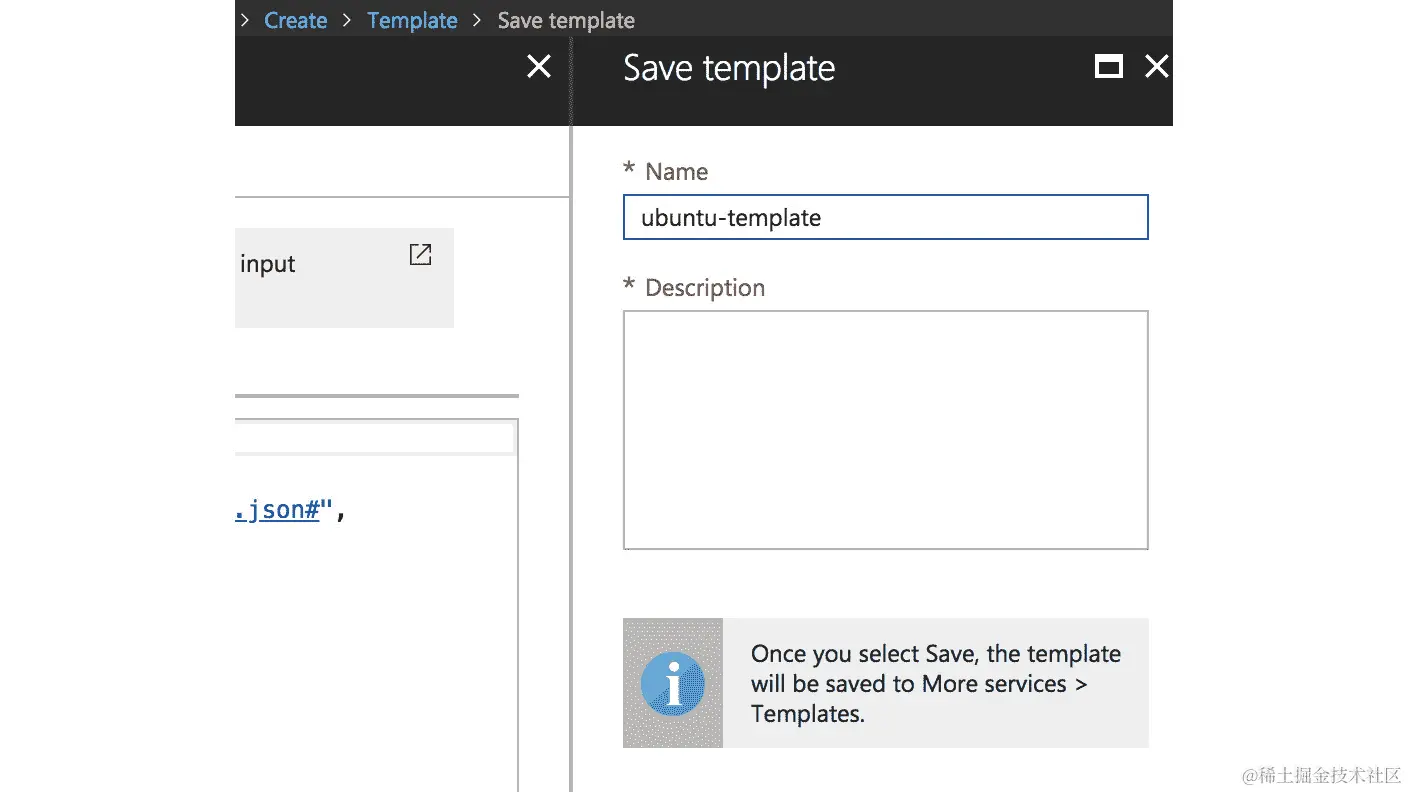Screen dimensions: 1408x792
Task: Click the blue information icon
Action: (x=673, y=684)
